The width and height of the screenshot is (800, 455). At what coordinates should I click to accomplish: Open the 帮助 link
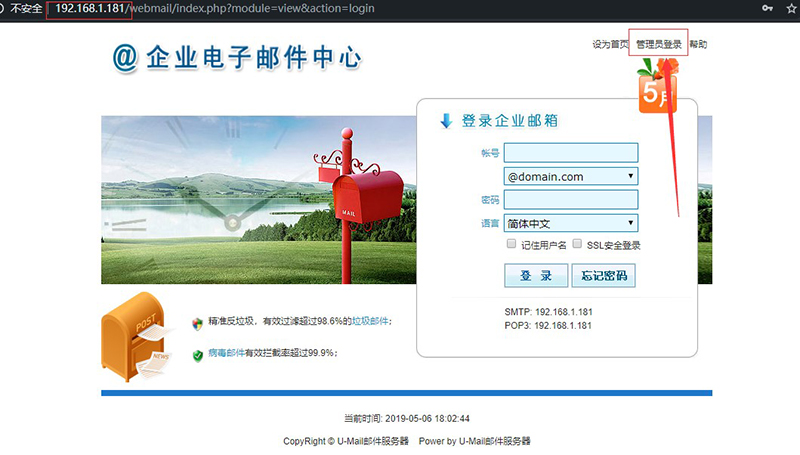click(x=698, y=45)
